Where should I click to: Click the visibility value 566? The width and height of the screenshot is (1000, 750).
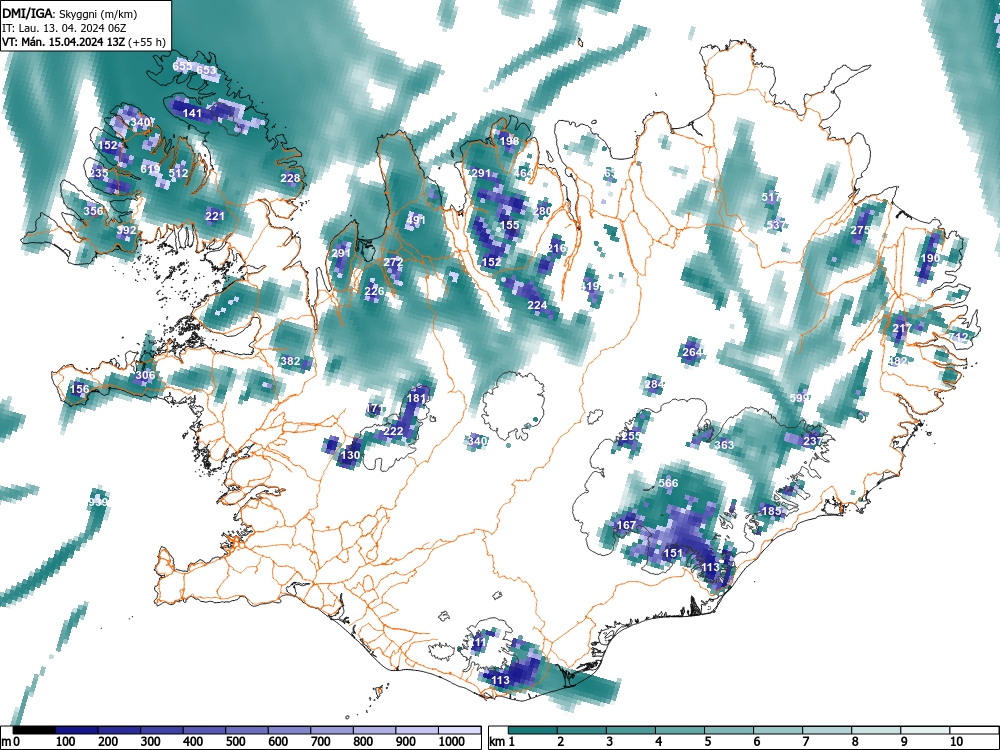click(668, 483)
